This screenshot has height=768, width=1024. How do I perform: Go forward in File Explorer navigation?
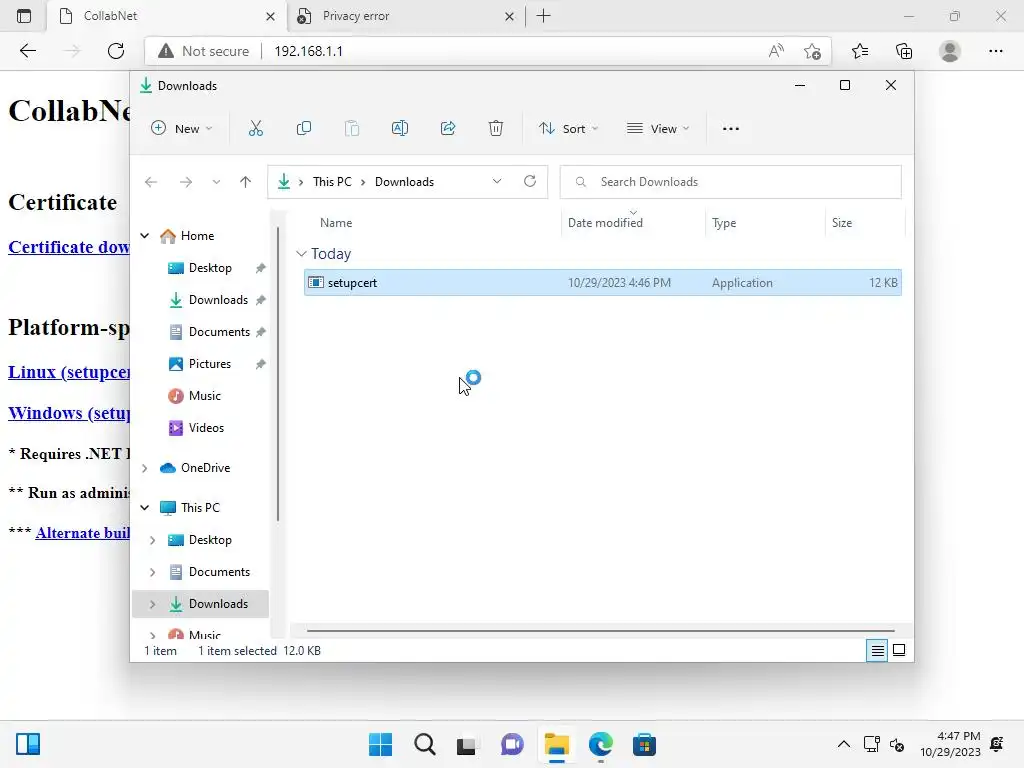(186, 182)
